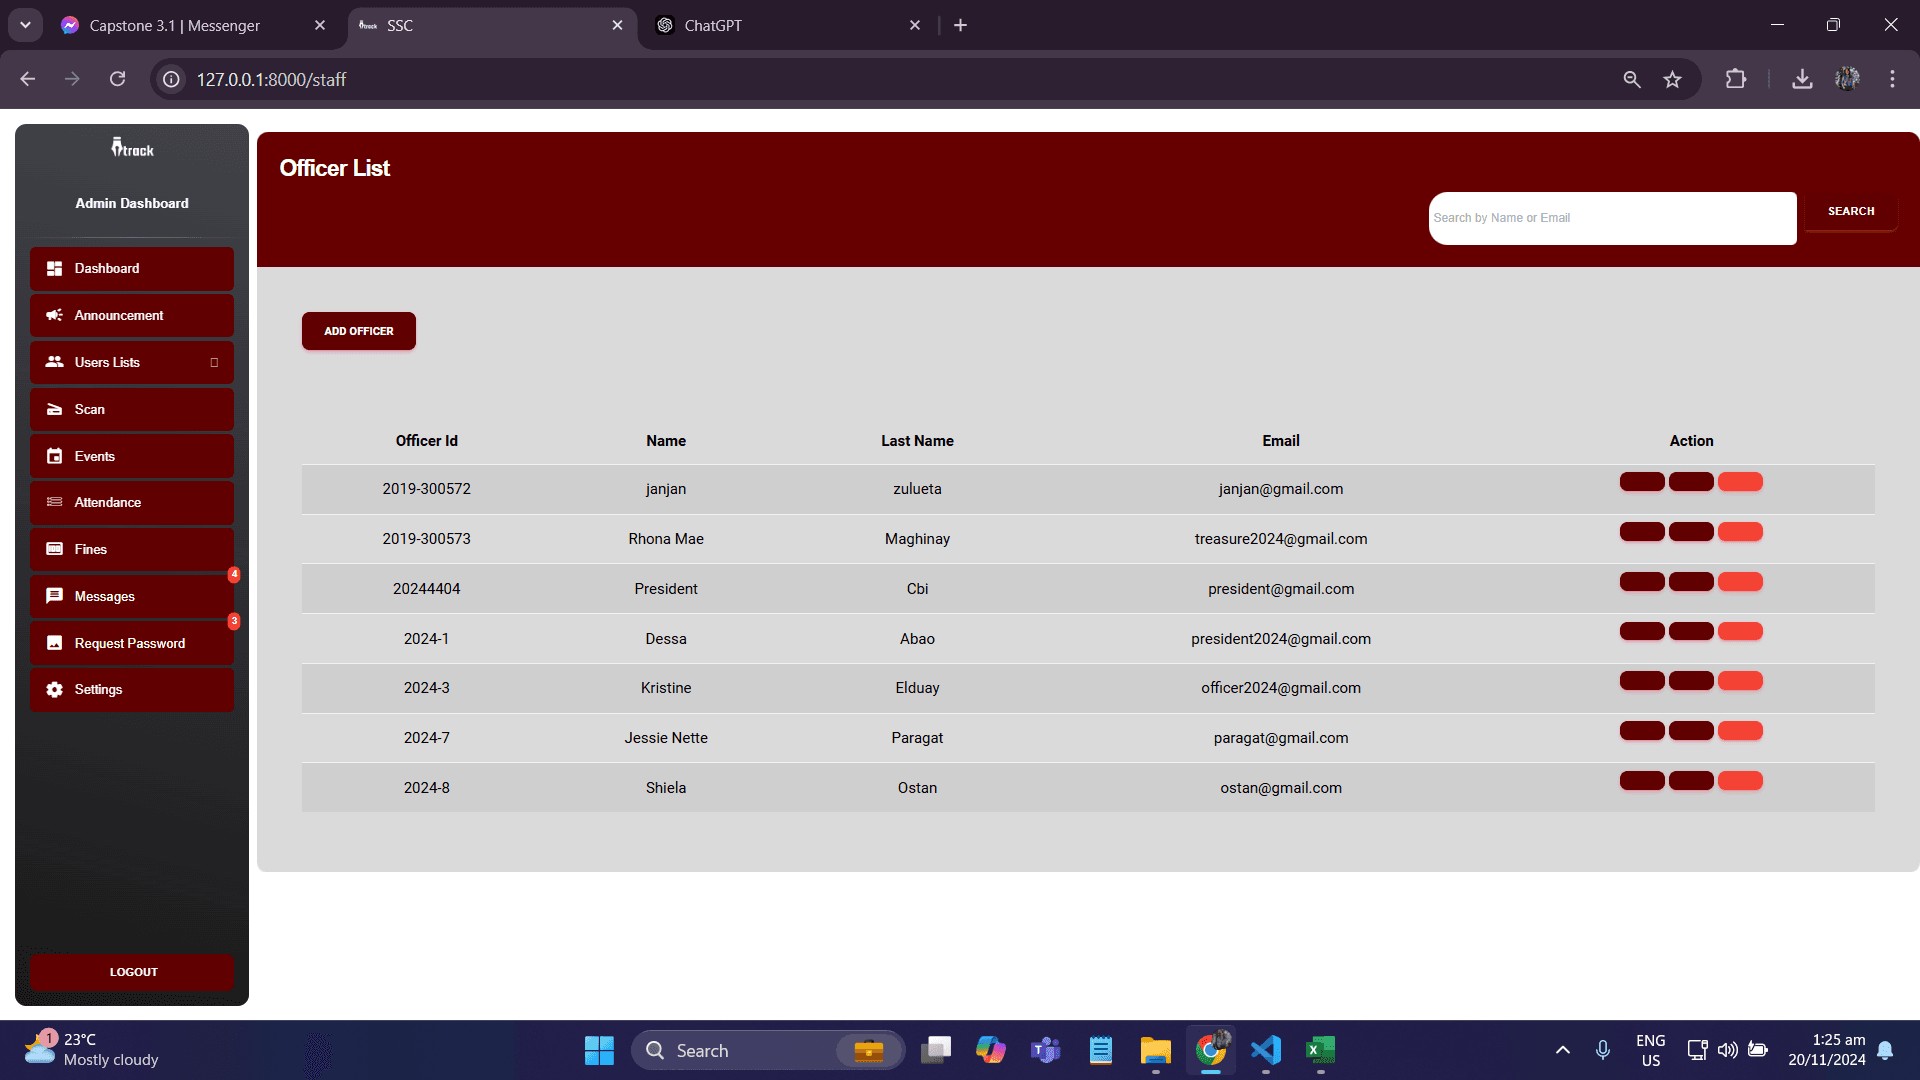This screenshot has width=1920, height=1080.
Task: Reload the current page
Action: tap(118, 79)
